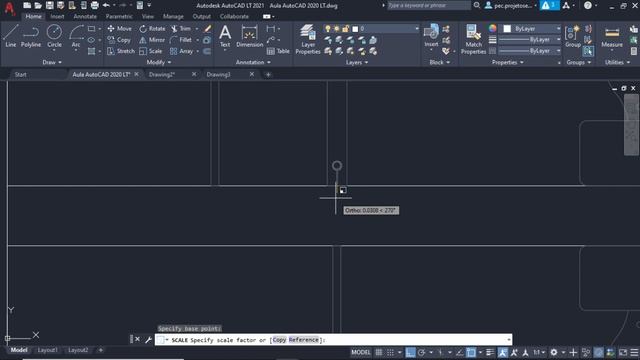The height and width of the screenshot is (360, 640).
Task: Open the Annotate ribbon tab
Action: [85, 16]
